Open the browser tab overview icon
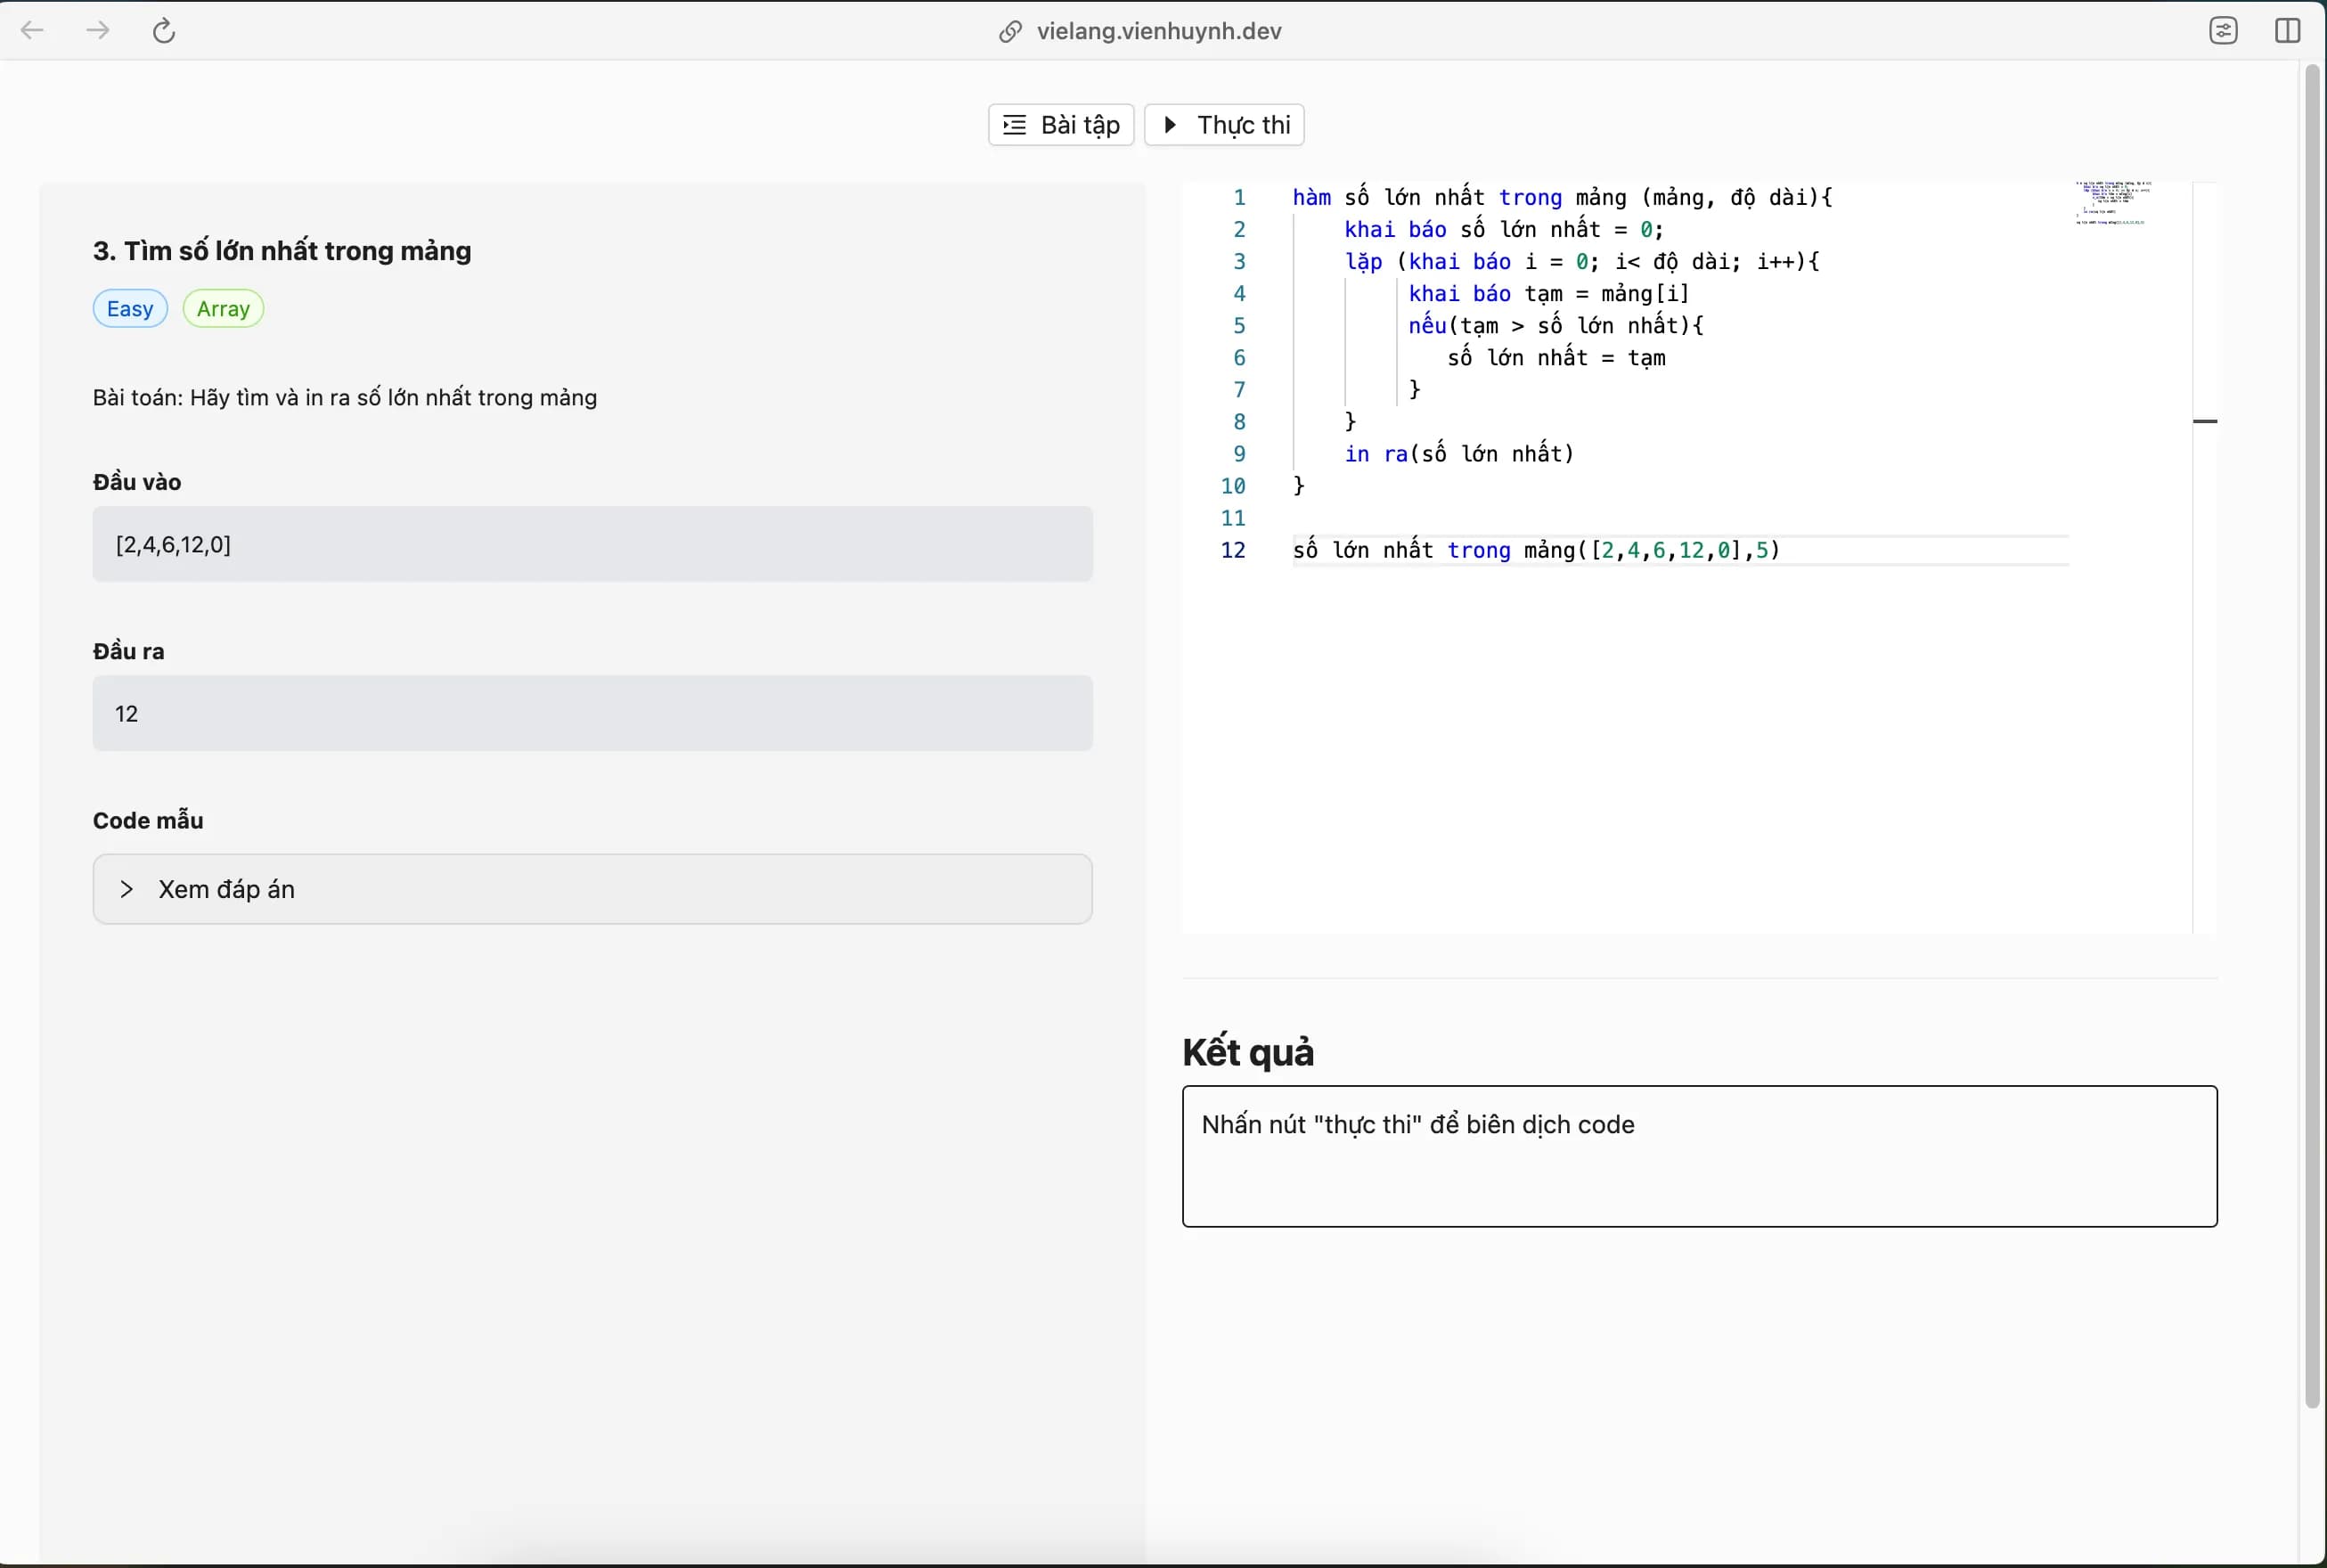This screenshot has height=1568, width=2327. pos(2223,31)
